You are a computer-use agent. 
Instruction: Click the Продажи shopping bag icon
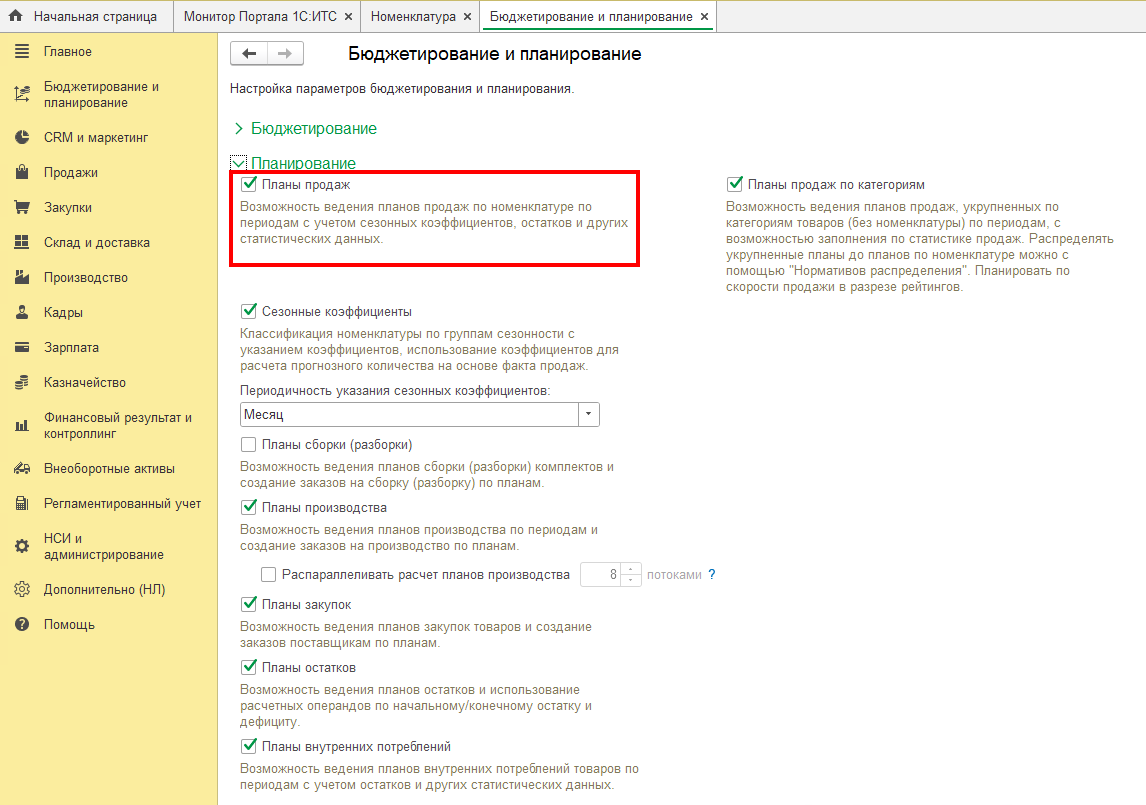pyautogui.click(x=22, y=172)
